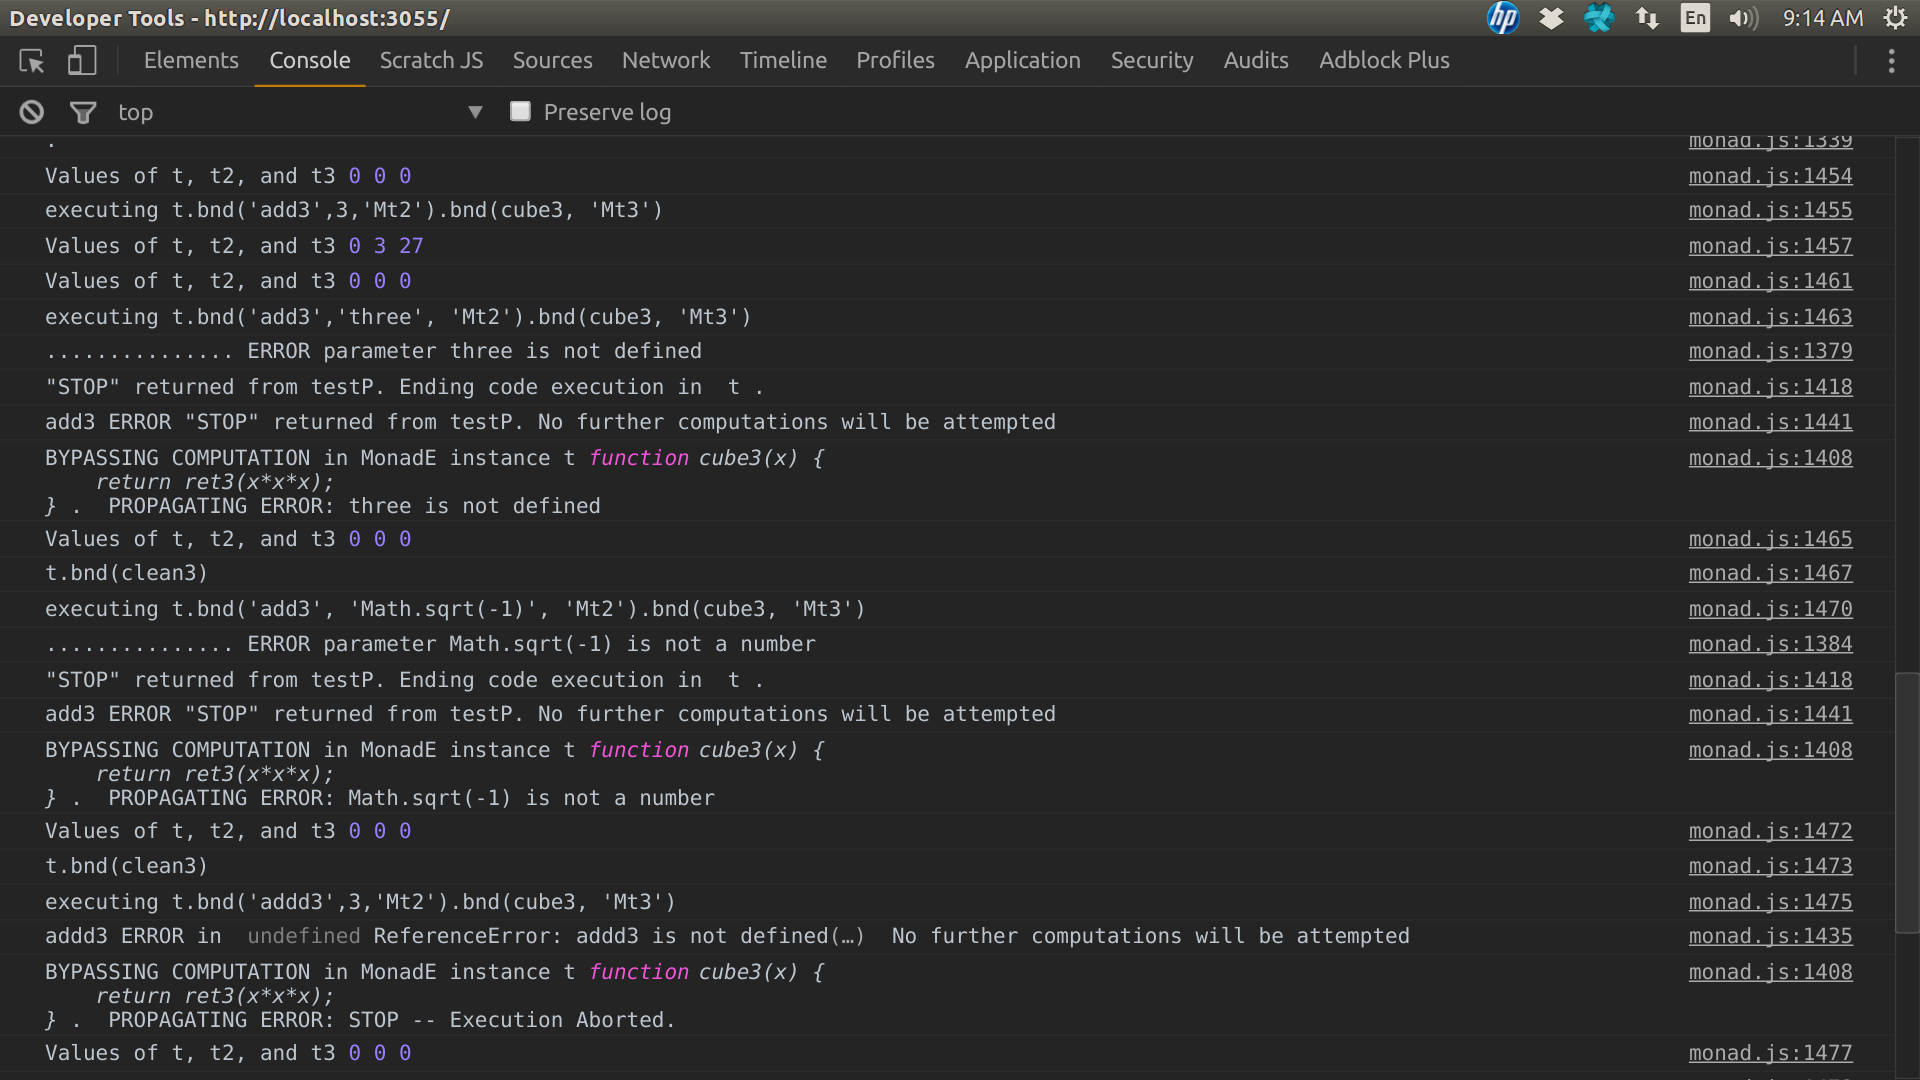This screenshot has width=1920, height=1080.
Task: Open the Dropbox tray icon
Action: tap(1551, 18)
